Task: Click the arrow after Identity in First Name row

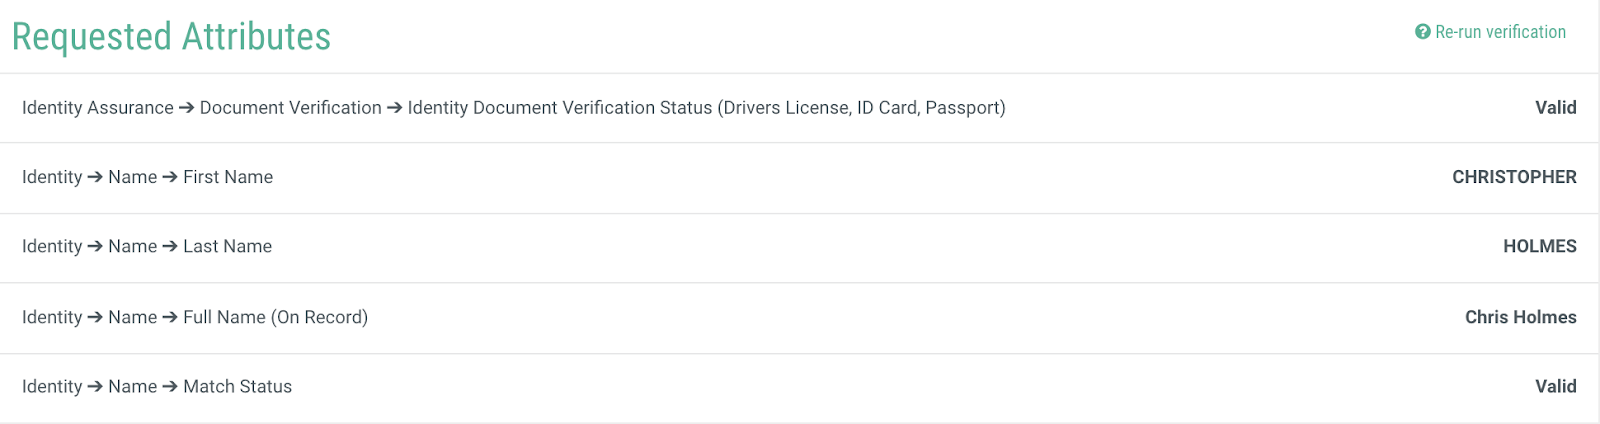Action: pos(95,177)
